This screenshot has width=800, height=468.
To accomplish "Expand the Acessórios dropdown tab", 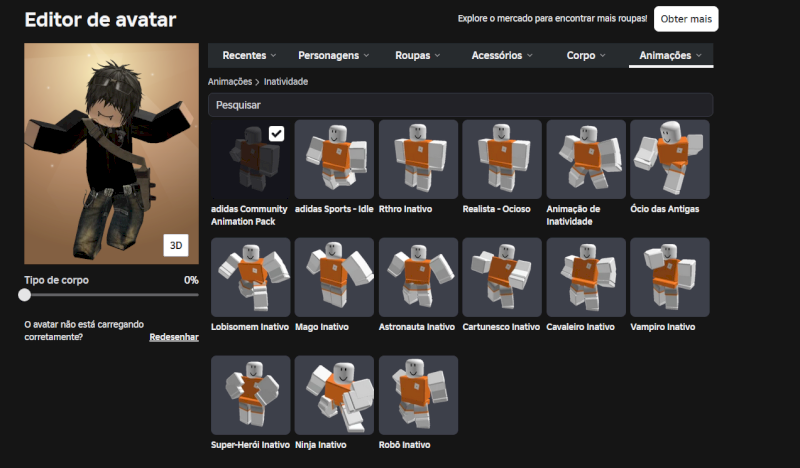I will coord(502,55).
